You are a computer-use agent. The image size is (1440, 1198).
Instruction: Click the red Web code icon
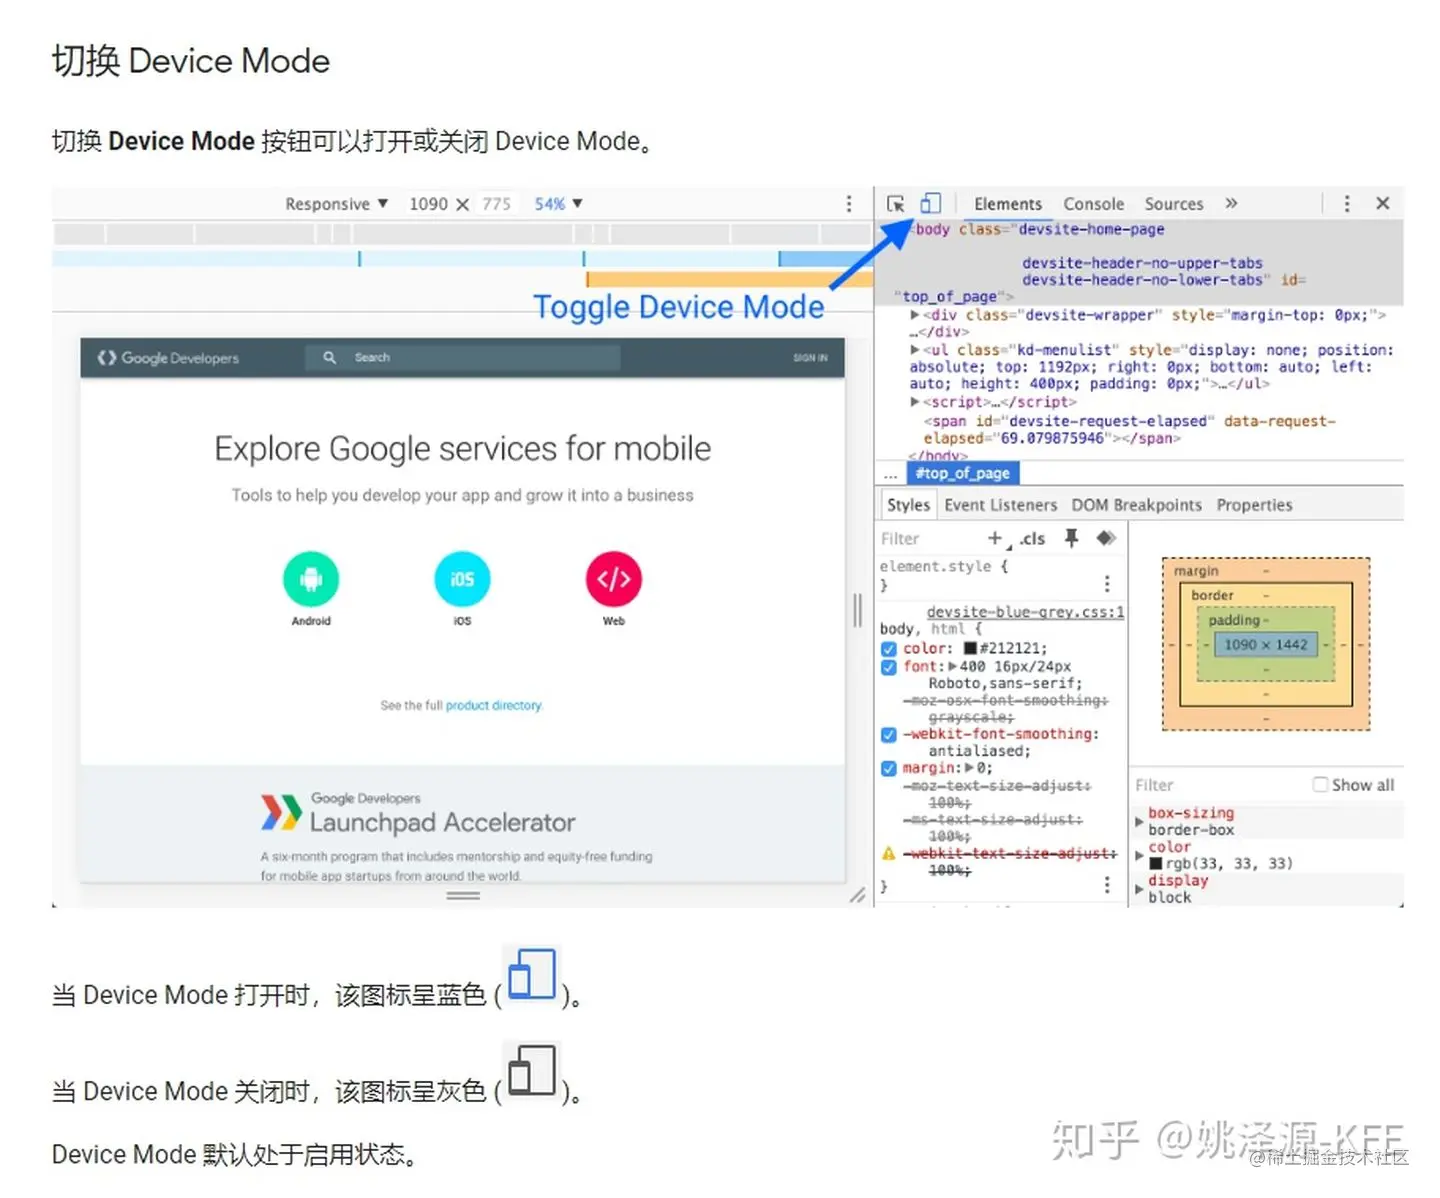(x=613, y=579)
